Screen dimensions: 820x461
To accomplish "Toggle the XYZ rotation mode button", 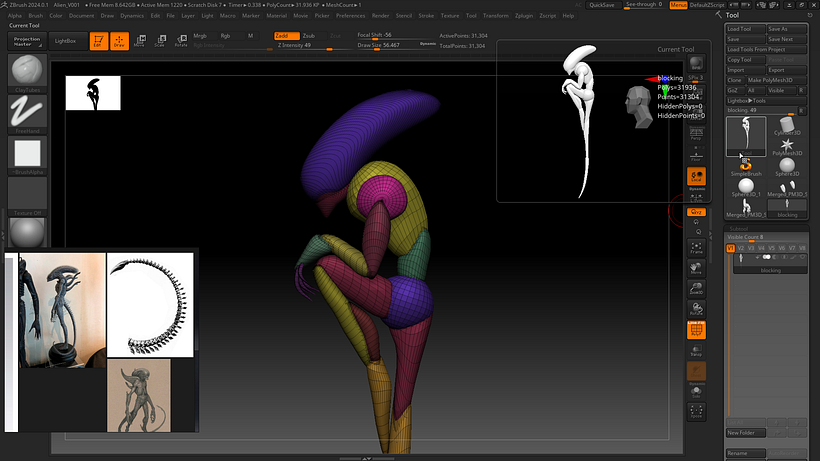I will [696, 212].
